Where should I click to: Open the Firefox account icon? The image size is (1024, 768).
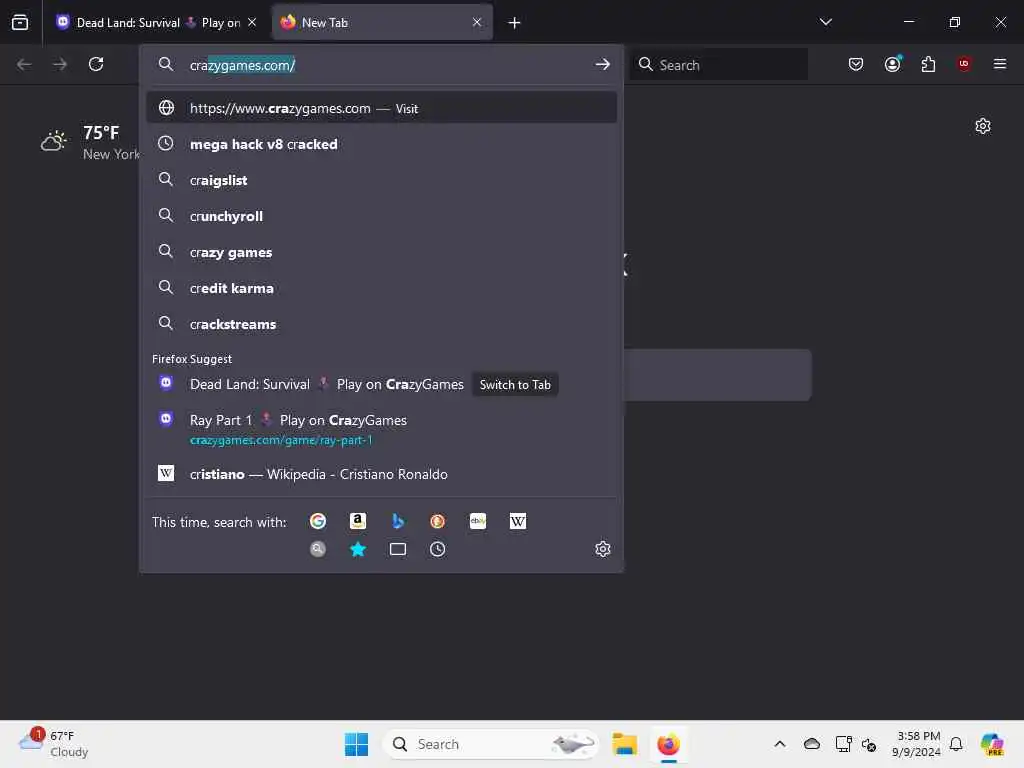coord(892,64)
